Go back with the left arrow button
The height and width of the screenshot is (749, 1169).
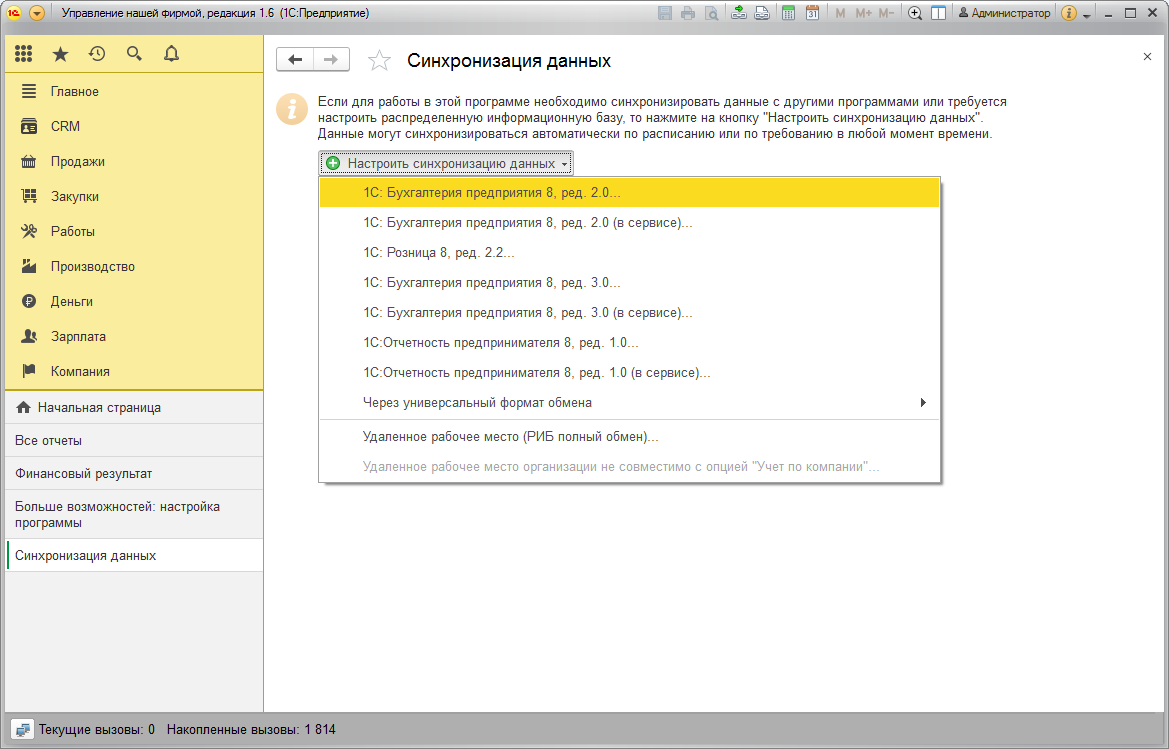coord(295,60)
